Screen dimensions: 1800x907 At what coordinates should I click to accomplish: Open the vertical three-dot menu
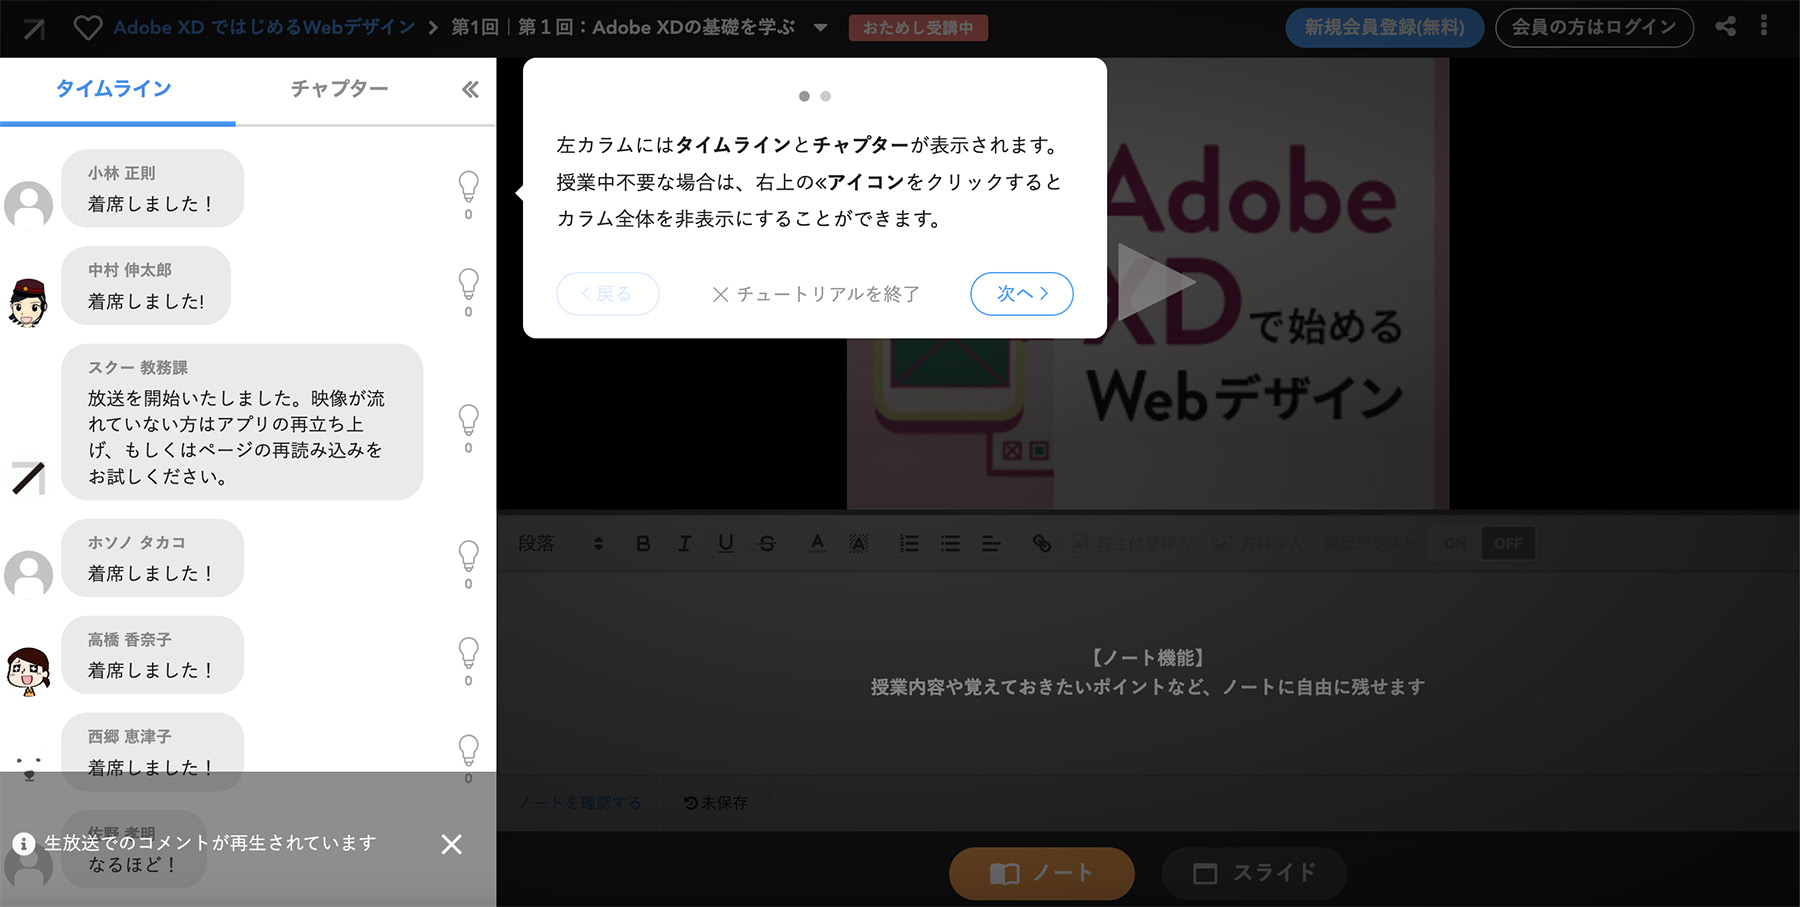click(x=1764, y=26)
